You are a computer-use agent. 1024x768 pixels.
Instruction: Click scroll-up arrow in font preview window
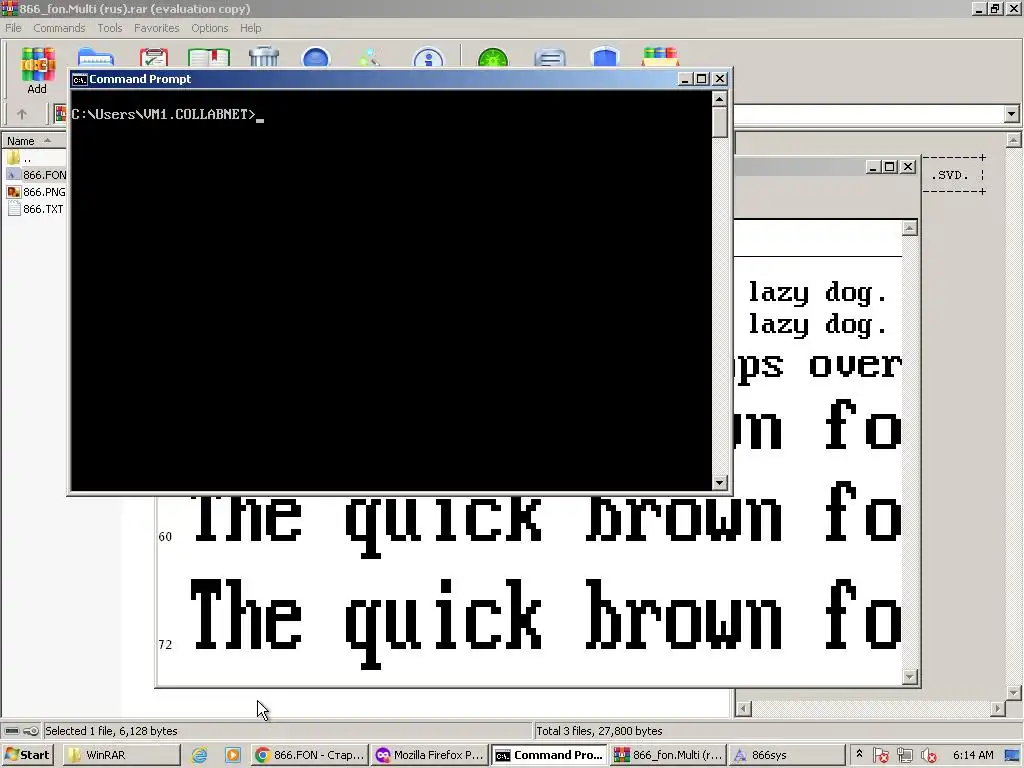coord(910,228)
